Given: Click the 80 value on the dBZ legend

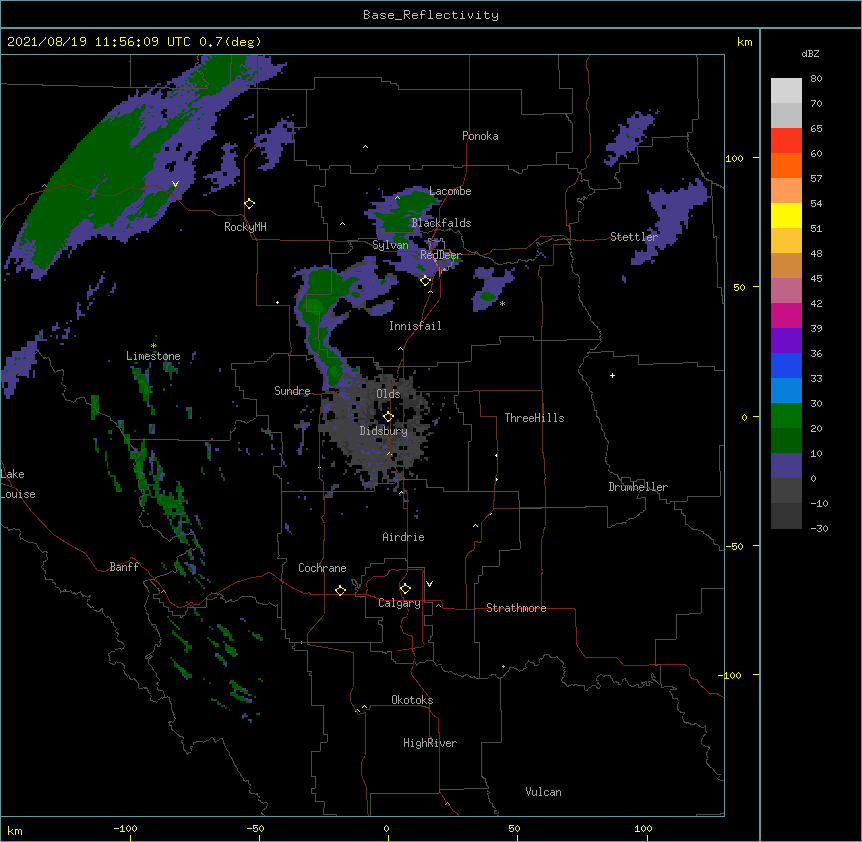Looking at the screenshot, I should [x=816, y=79].
